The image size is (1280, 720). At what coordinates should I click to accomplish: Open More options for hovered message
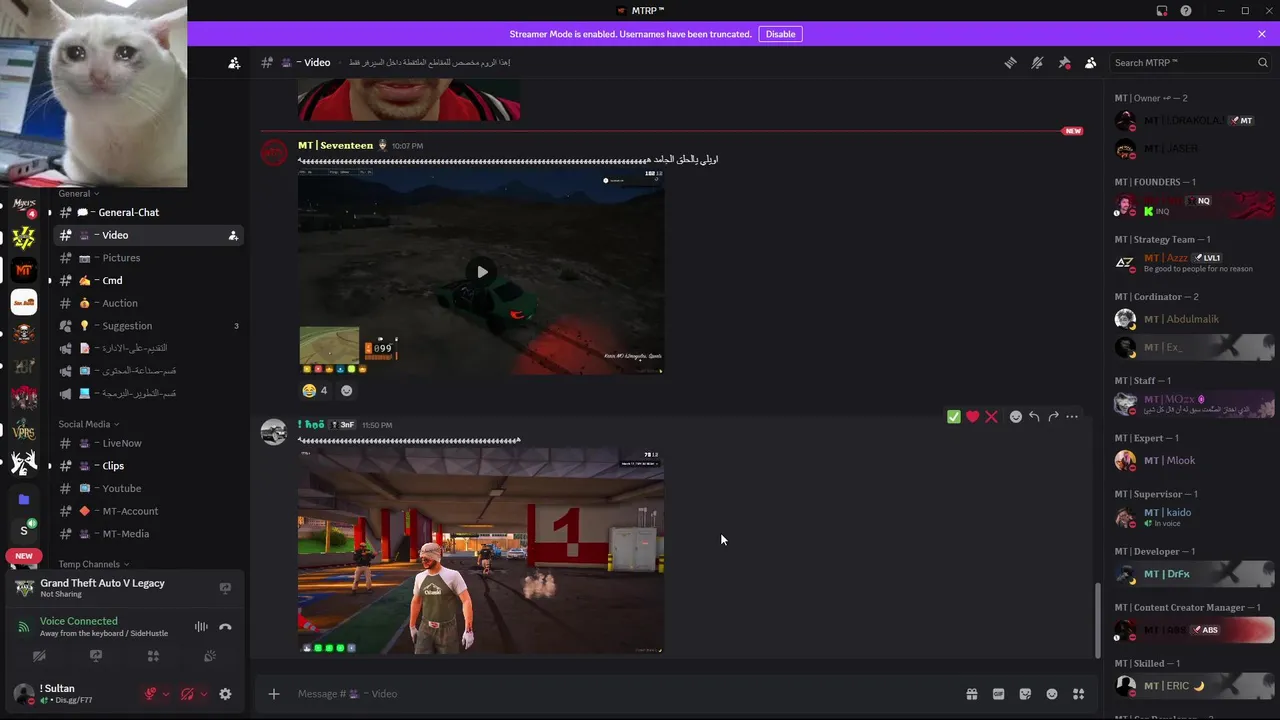click(x=1072, y=417)
